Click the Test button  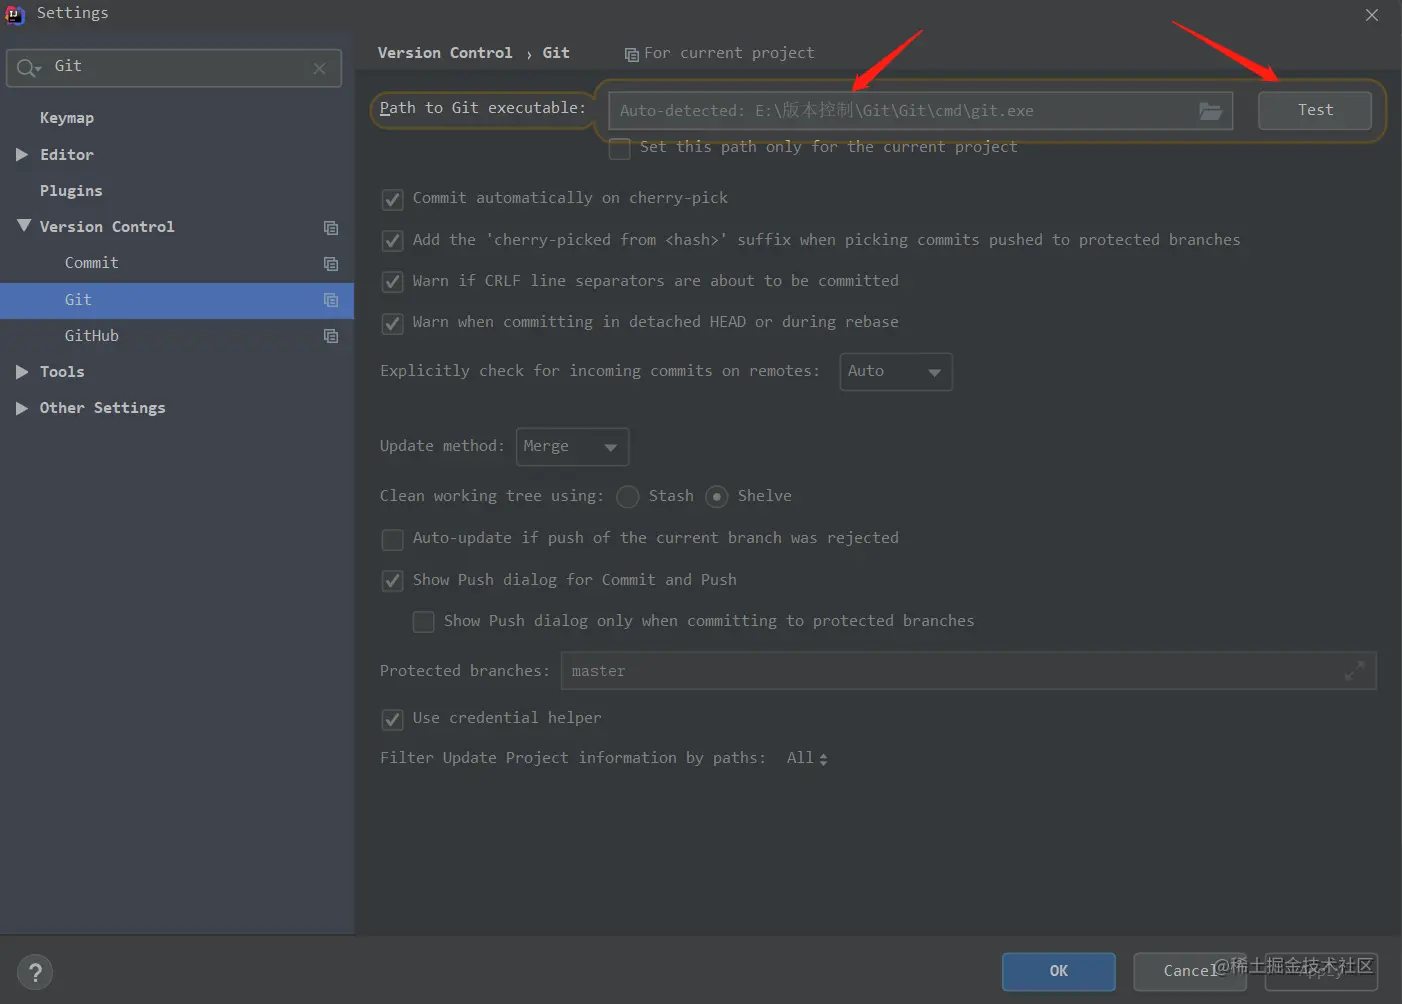[x=1315, y=111]
